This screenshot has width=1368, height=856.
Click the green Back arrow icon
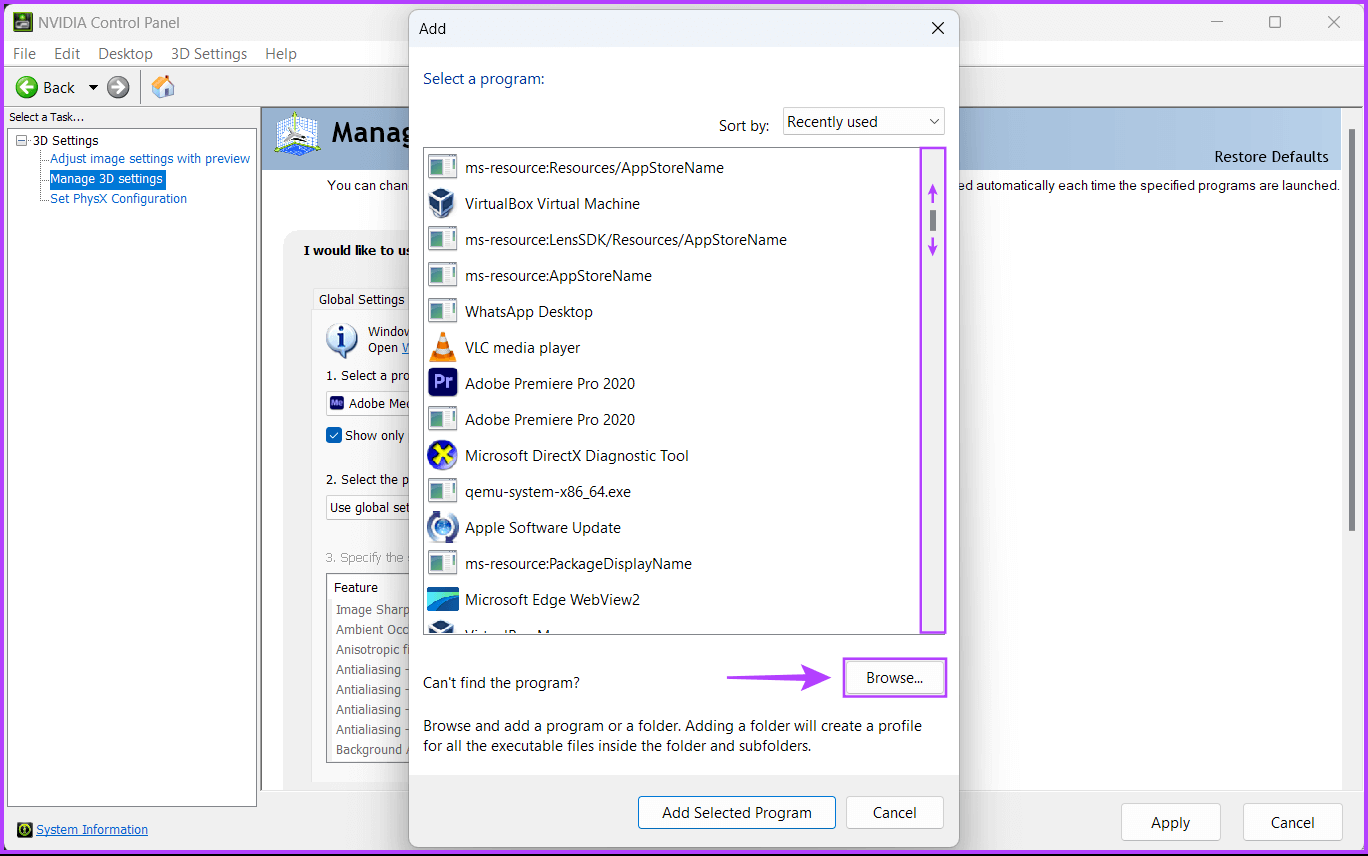(27, 87)
